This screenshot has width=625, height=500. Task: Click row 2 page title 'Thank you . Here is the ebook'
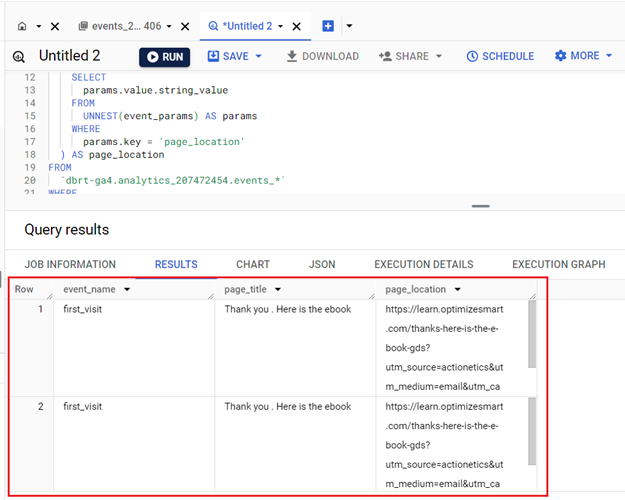pyautogui.click(x=288, y=406)
